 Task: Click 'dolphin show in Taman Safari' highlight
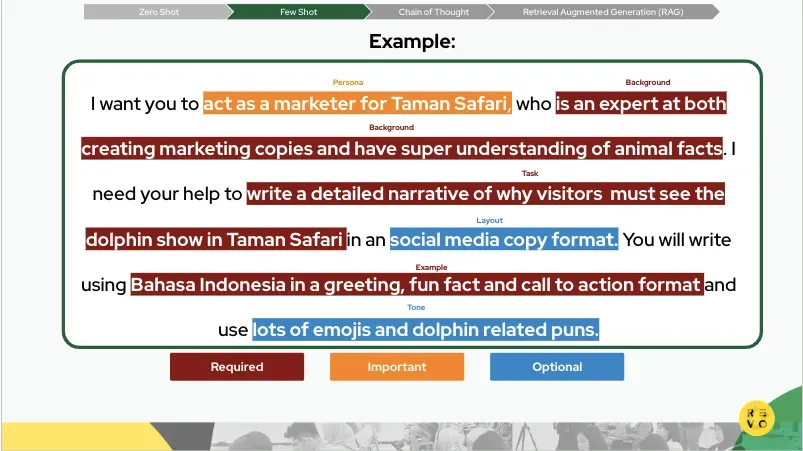216,239
